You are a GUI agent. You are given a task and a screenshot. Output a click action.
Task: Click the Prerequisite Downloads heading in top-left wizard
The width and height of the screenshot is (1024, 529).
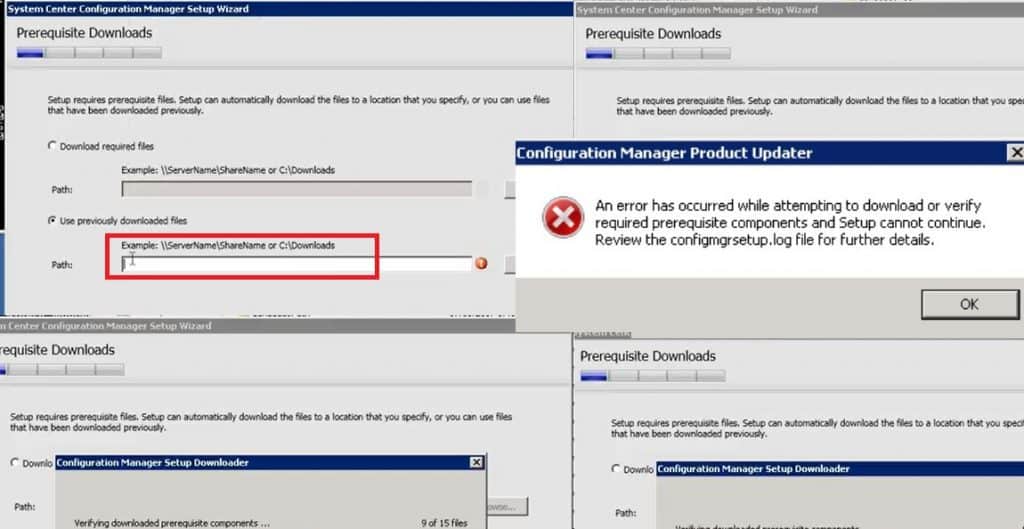84,33
